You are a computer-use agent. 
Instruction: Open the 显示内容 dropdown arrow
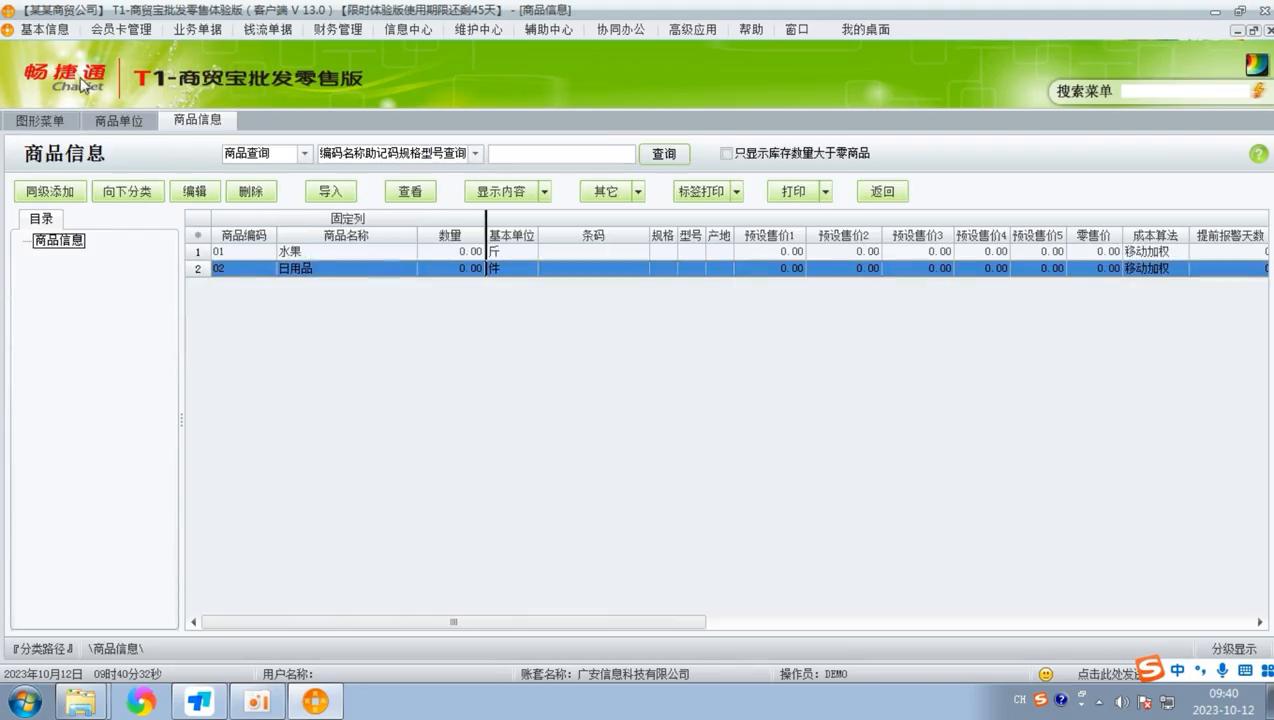tap(544, 191)
